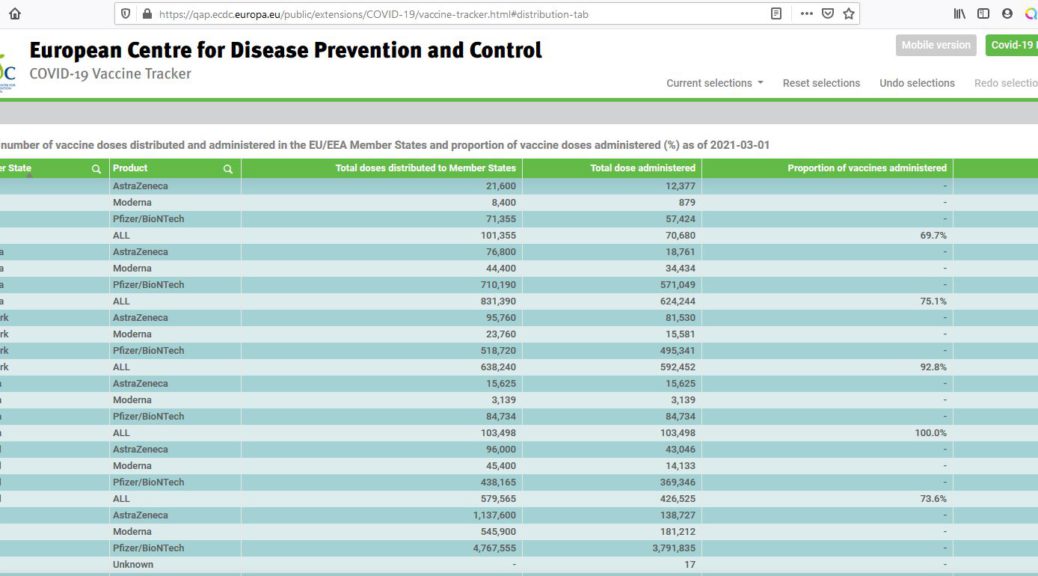Select the 101,355 distributed cell
The image size is (1038, 576).
point(382,235)
